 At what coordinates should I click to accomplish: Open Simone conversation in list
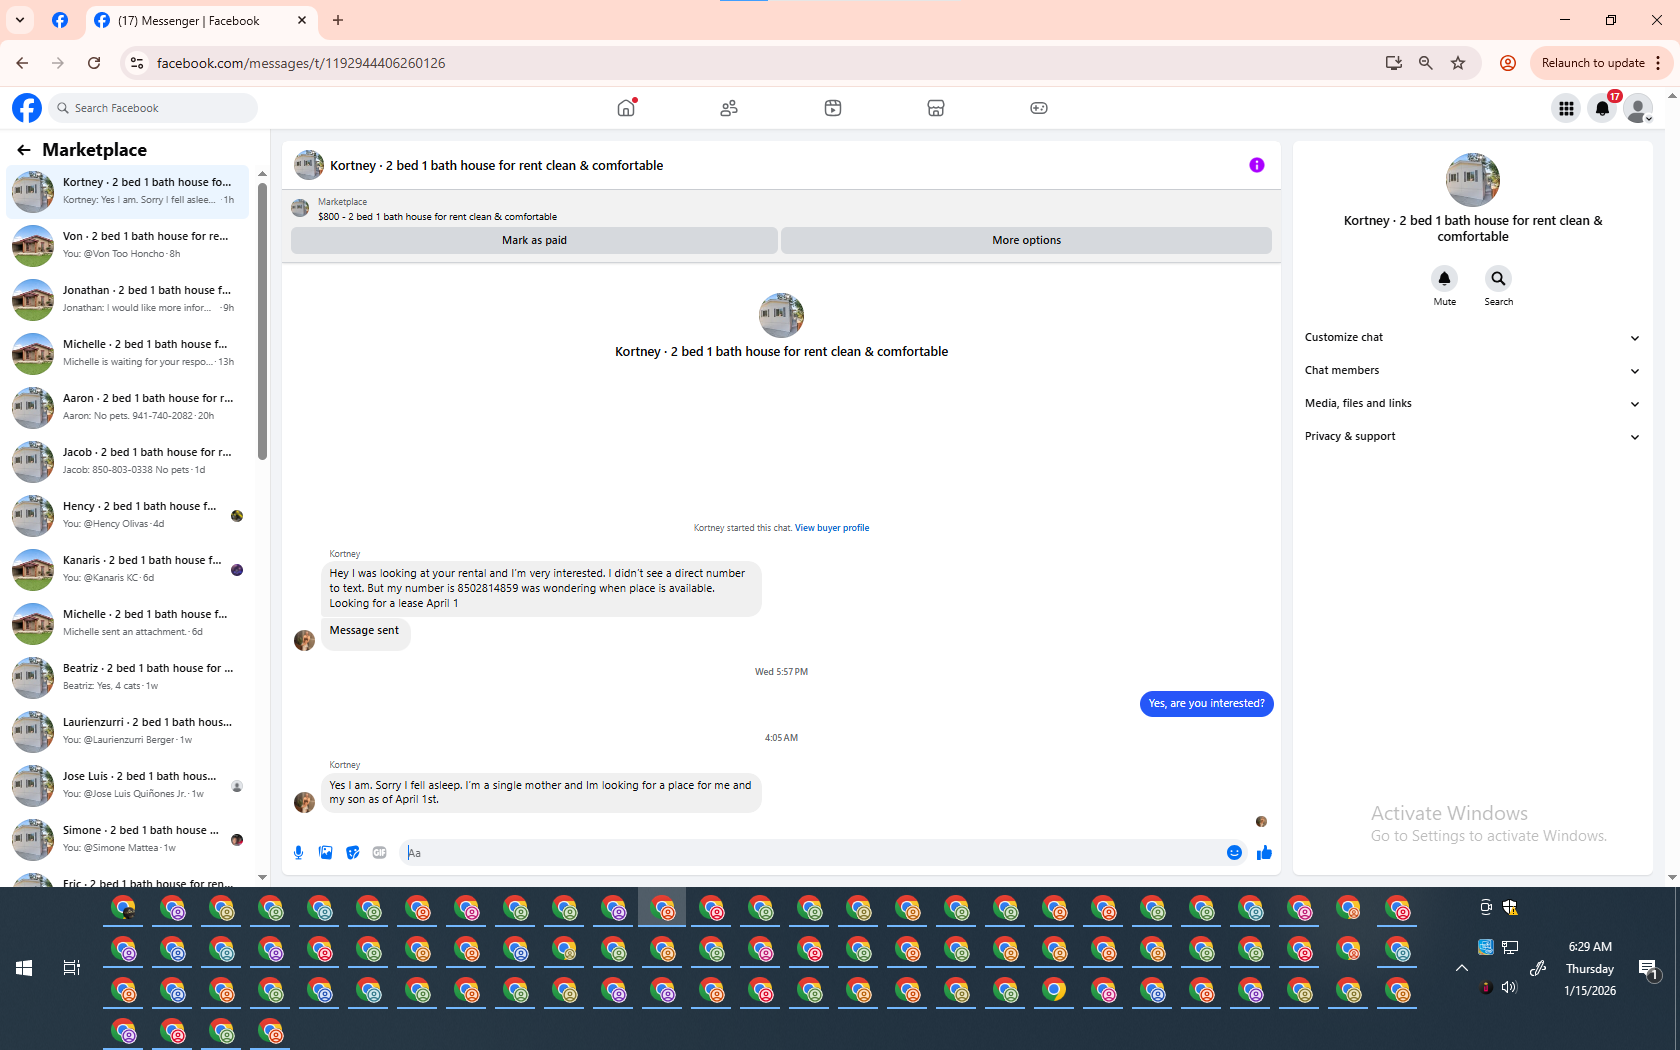[x=128, y=840]
